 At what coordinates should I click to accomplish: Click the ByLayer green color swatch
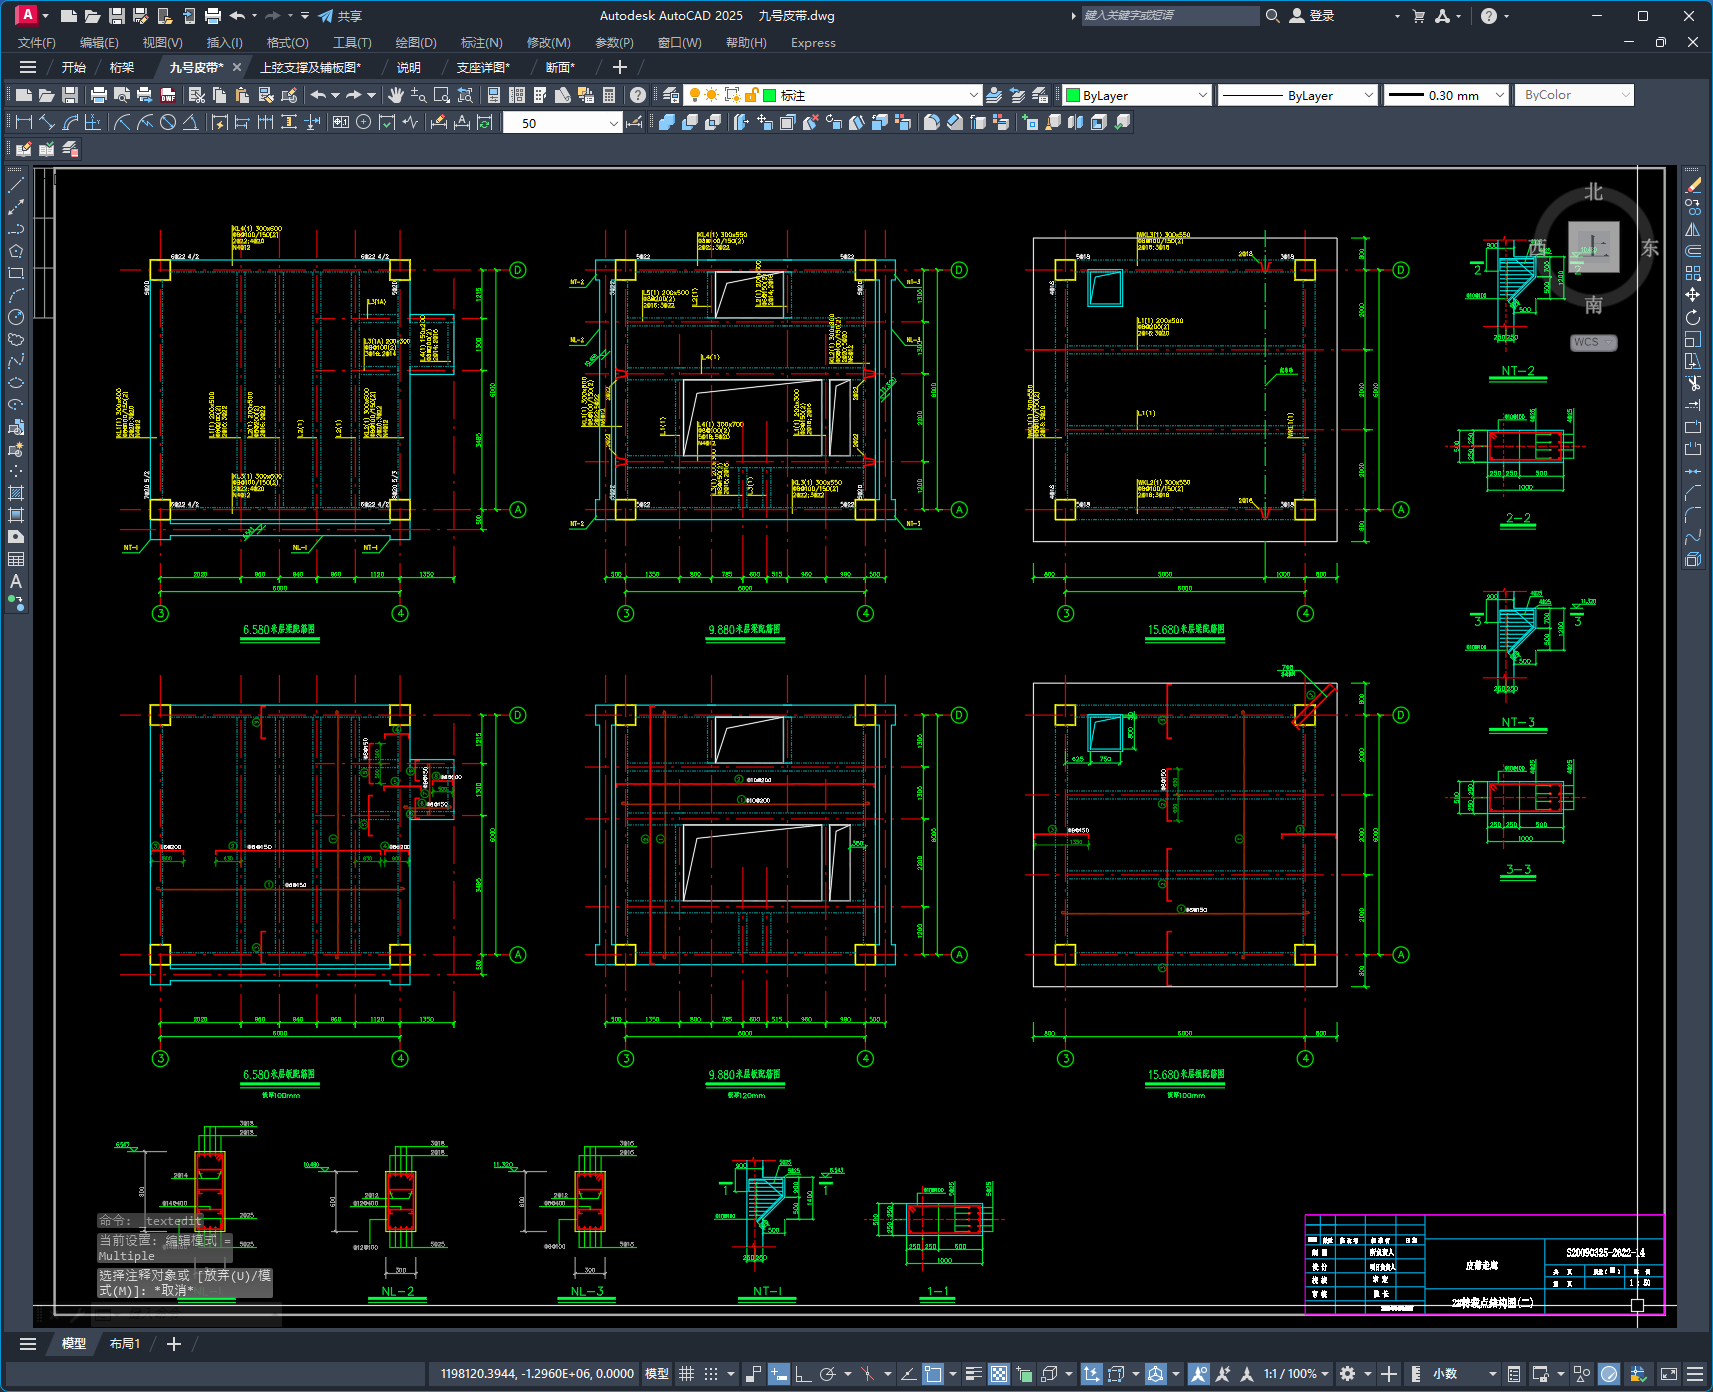tap(1073, 95)
